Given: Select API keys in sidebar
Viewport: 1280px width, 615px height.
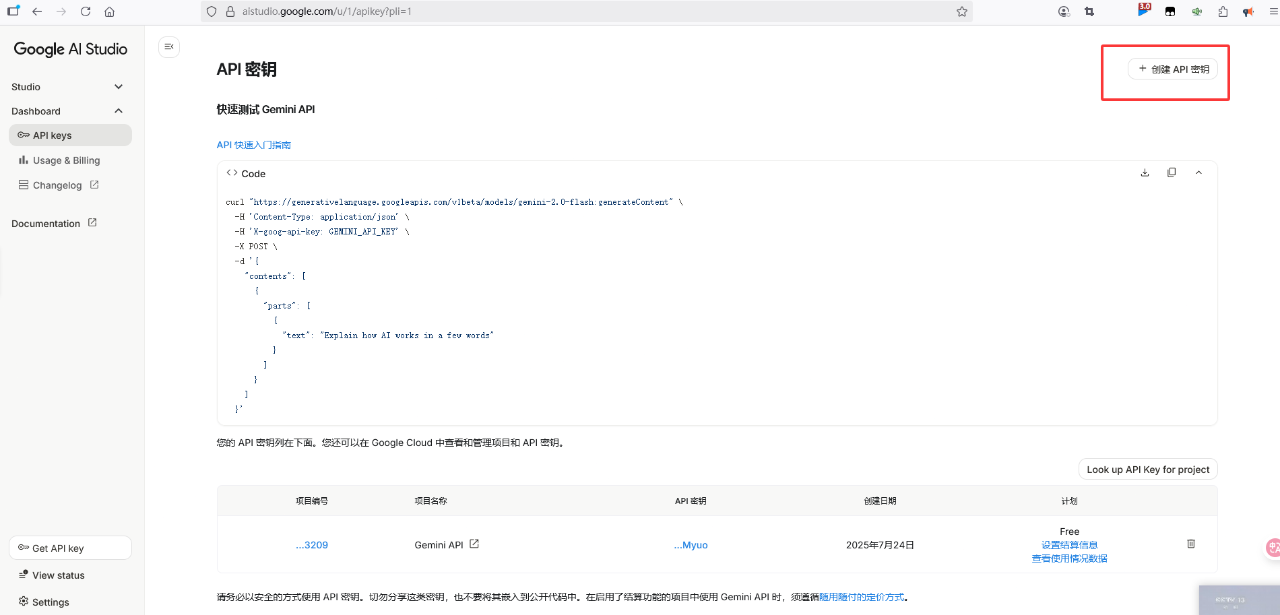Looking at the screenshot, I should click(x=70, y=135).
